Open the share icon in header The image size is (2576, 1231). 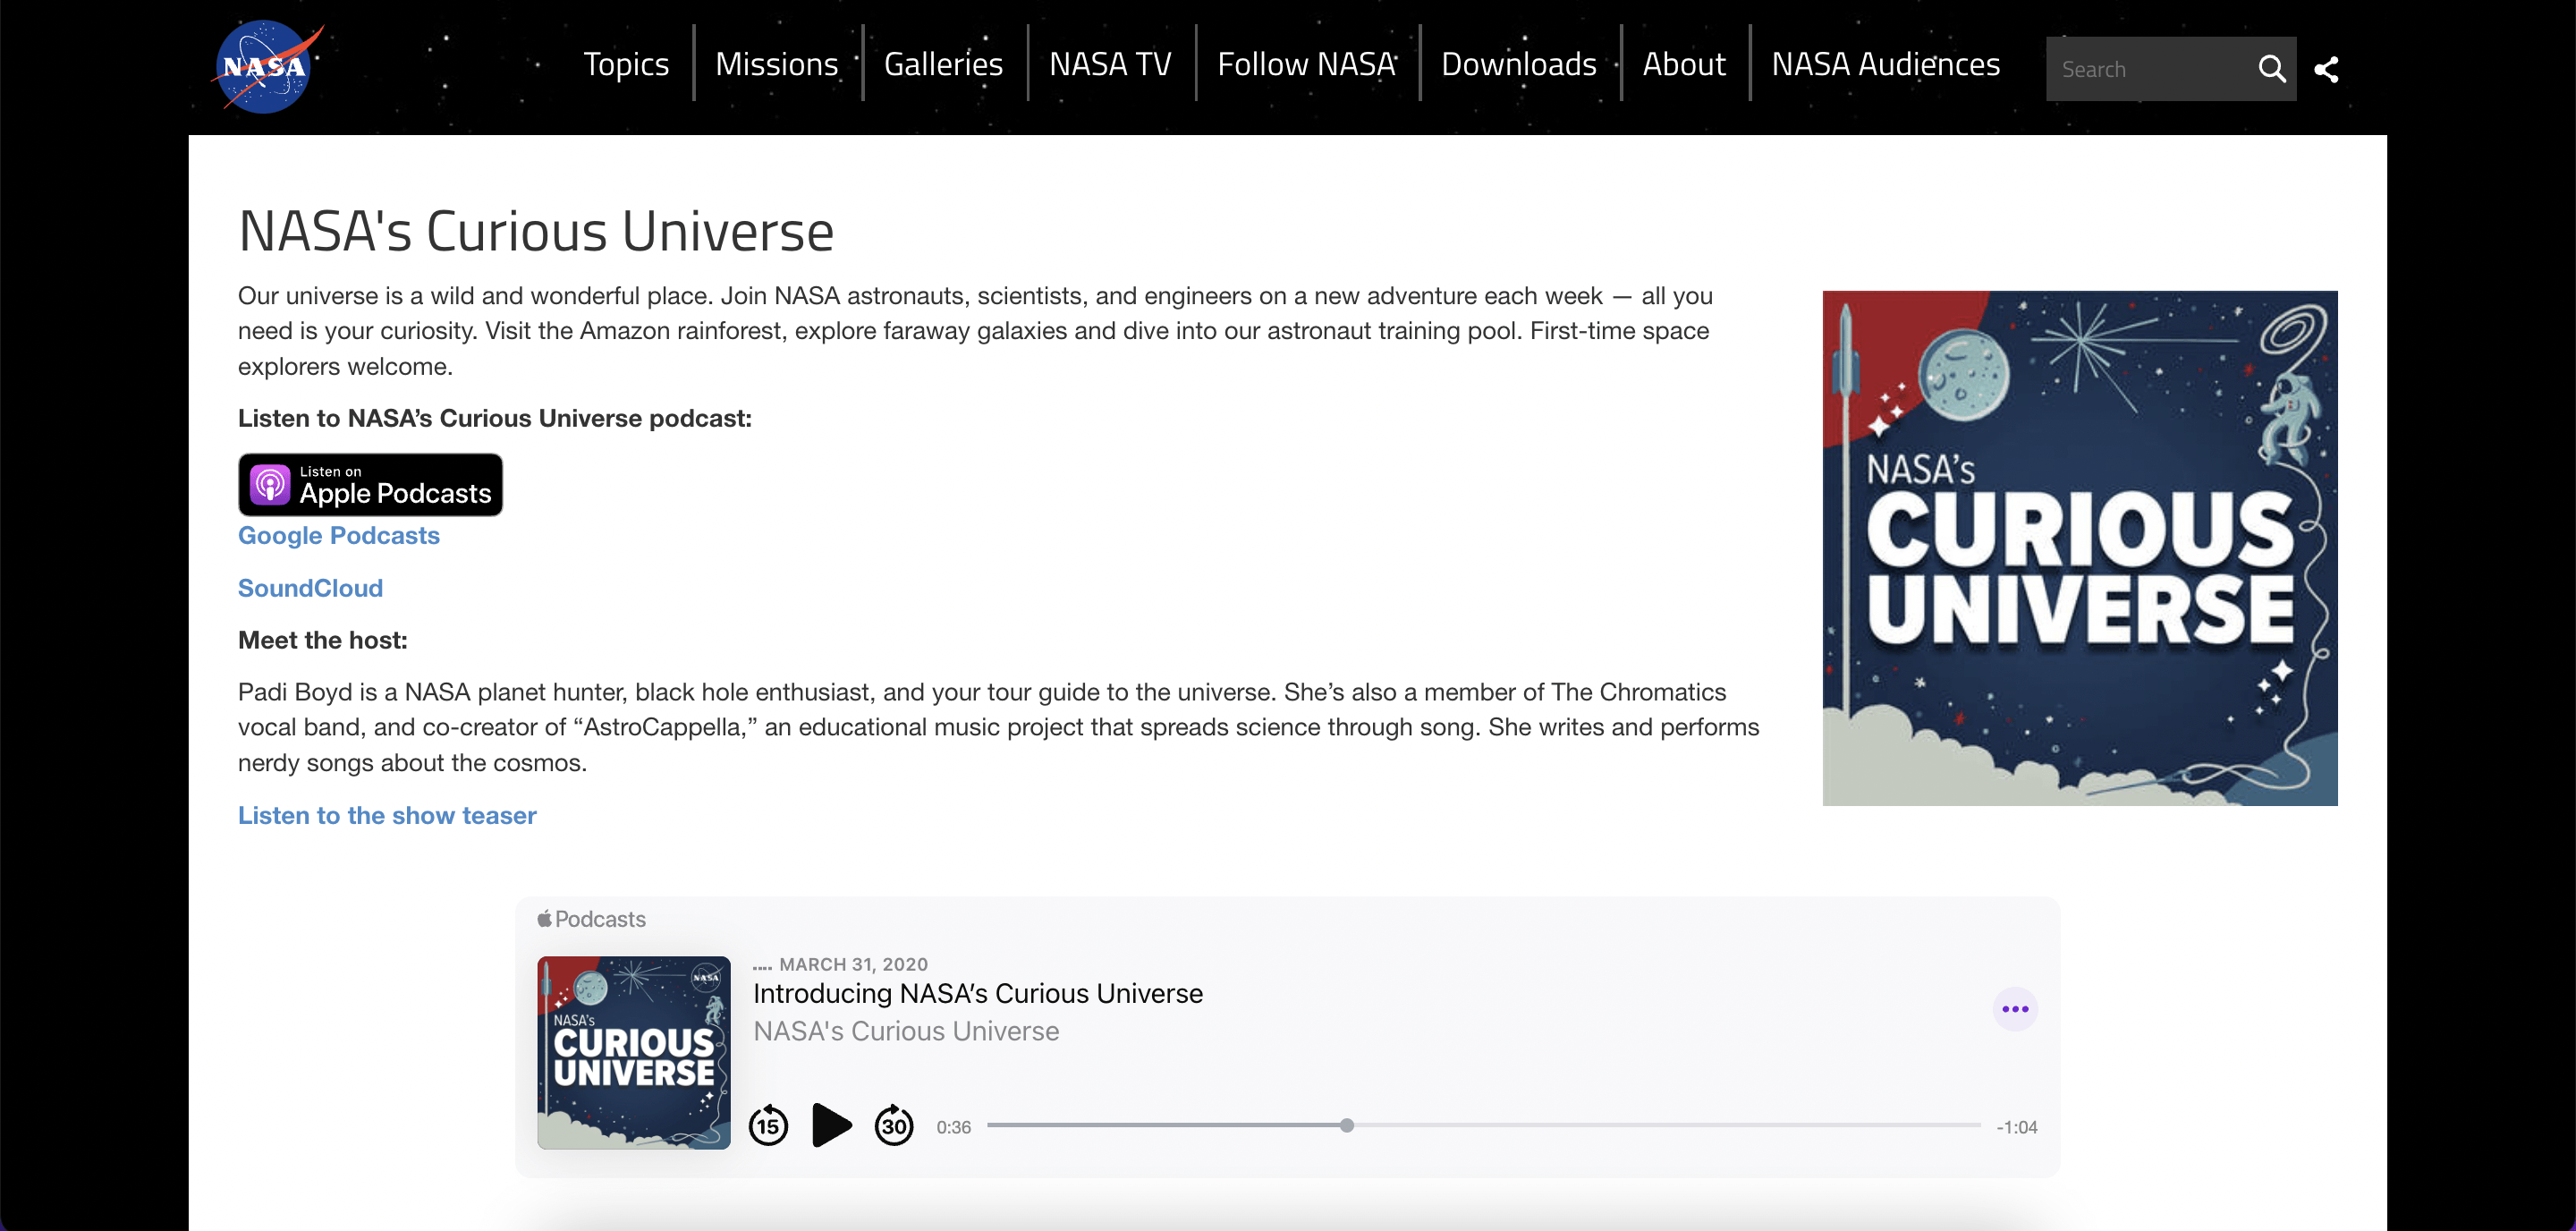click(2326, 69)
